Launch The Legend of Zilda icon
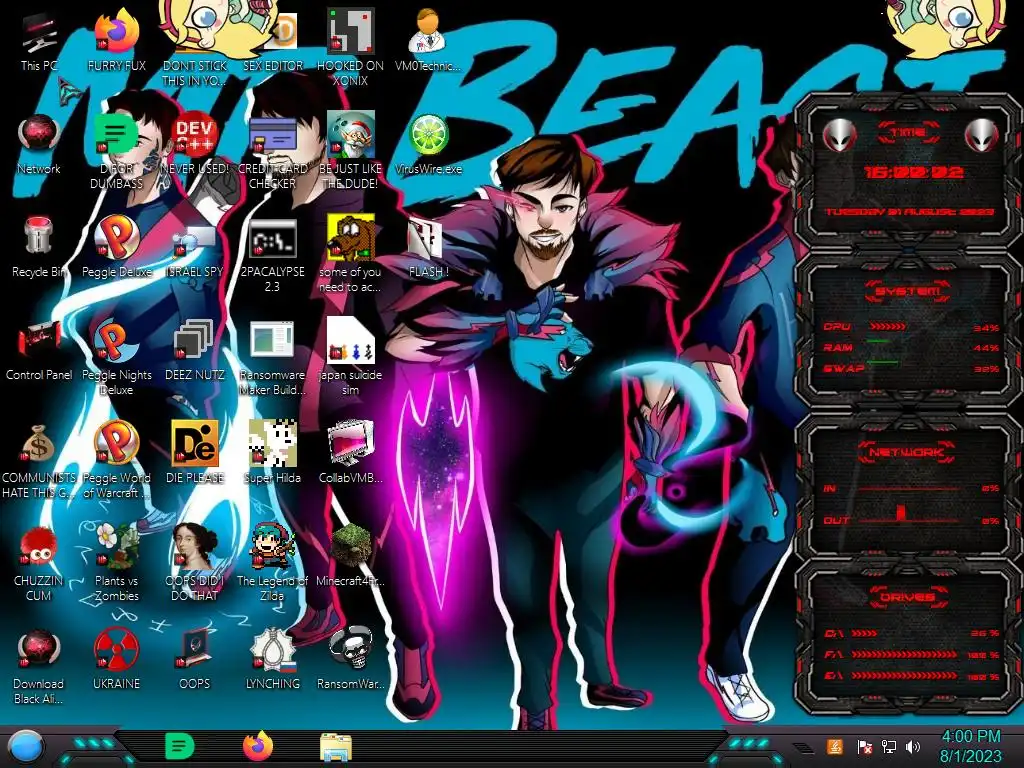1024x768 pixels. pos(273,563)
